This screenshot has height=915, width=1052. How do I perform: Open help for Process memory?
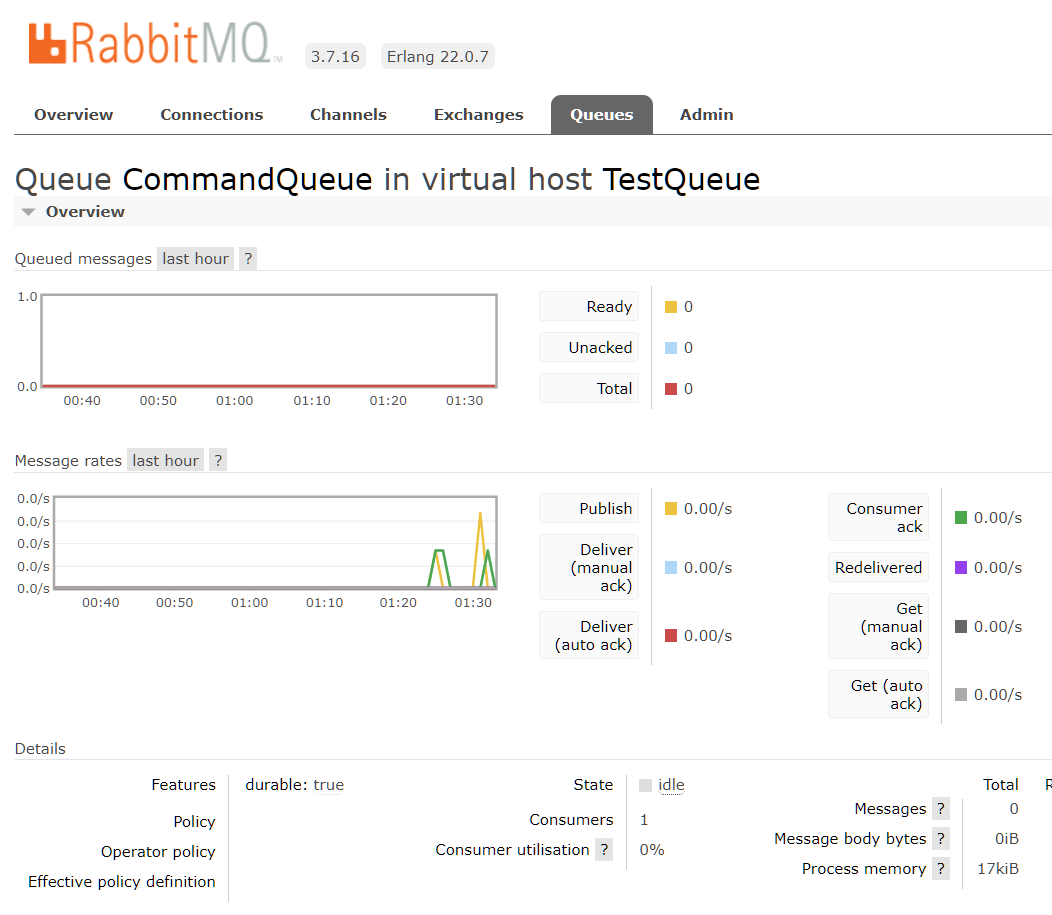coord(941,869)
